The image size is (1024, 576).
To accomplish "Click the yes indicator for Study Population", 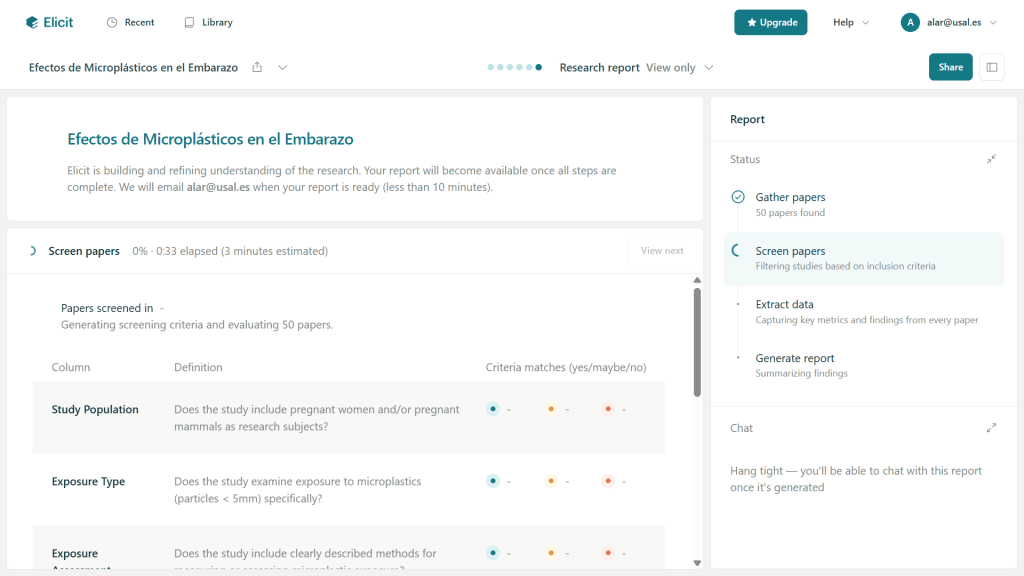I will coord(492,409).
